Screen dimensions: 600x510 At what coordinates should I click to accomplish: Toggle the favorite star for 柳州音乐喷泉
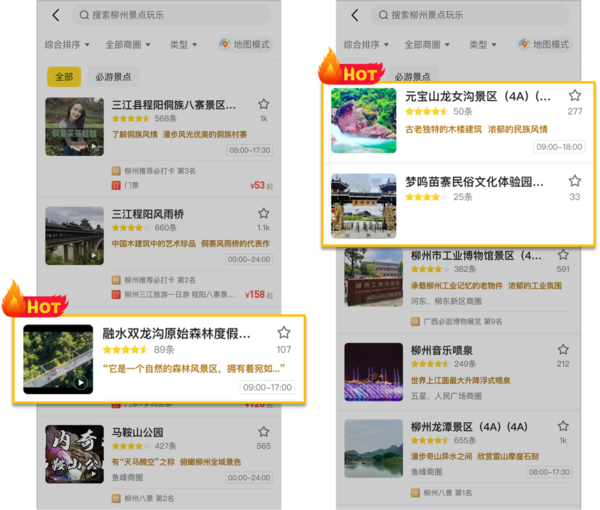[x=563, y=349]
